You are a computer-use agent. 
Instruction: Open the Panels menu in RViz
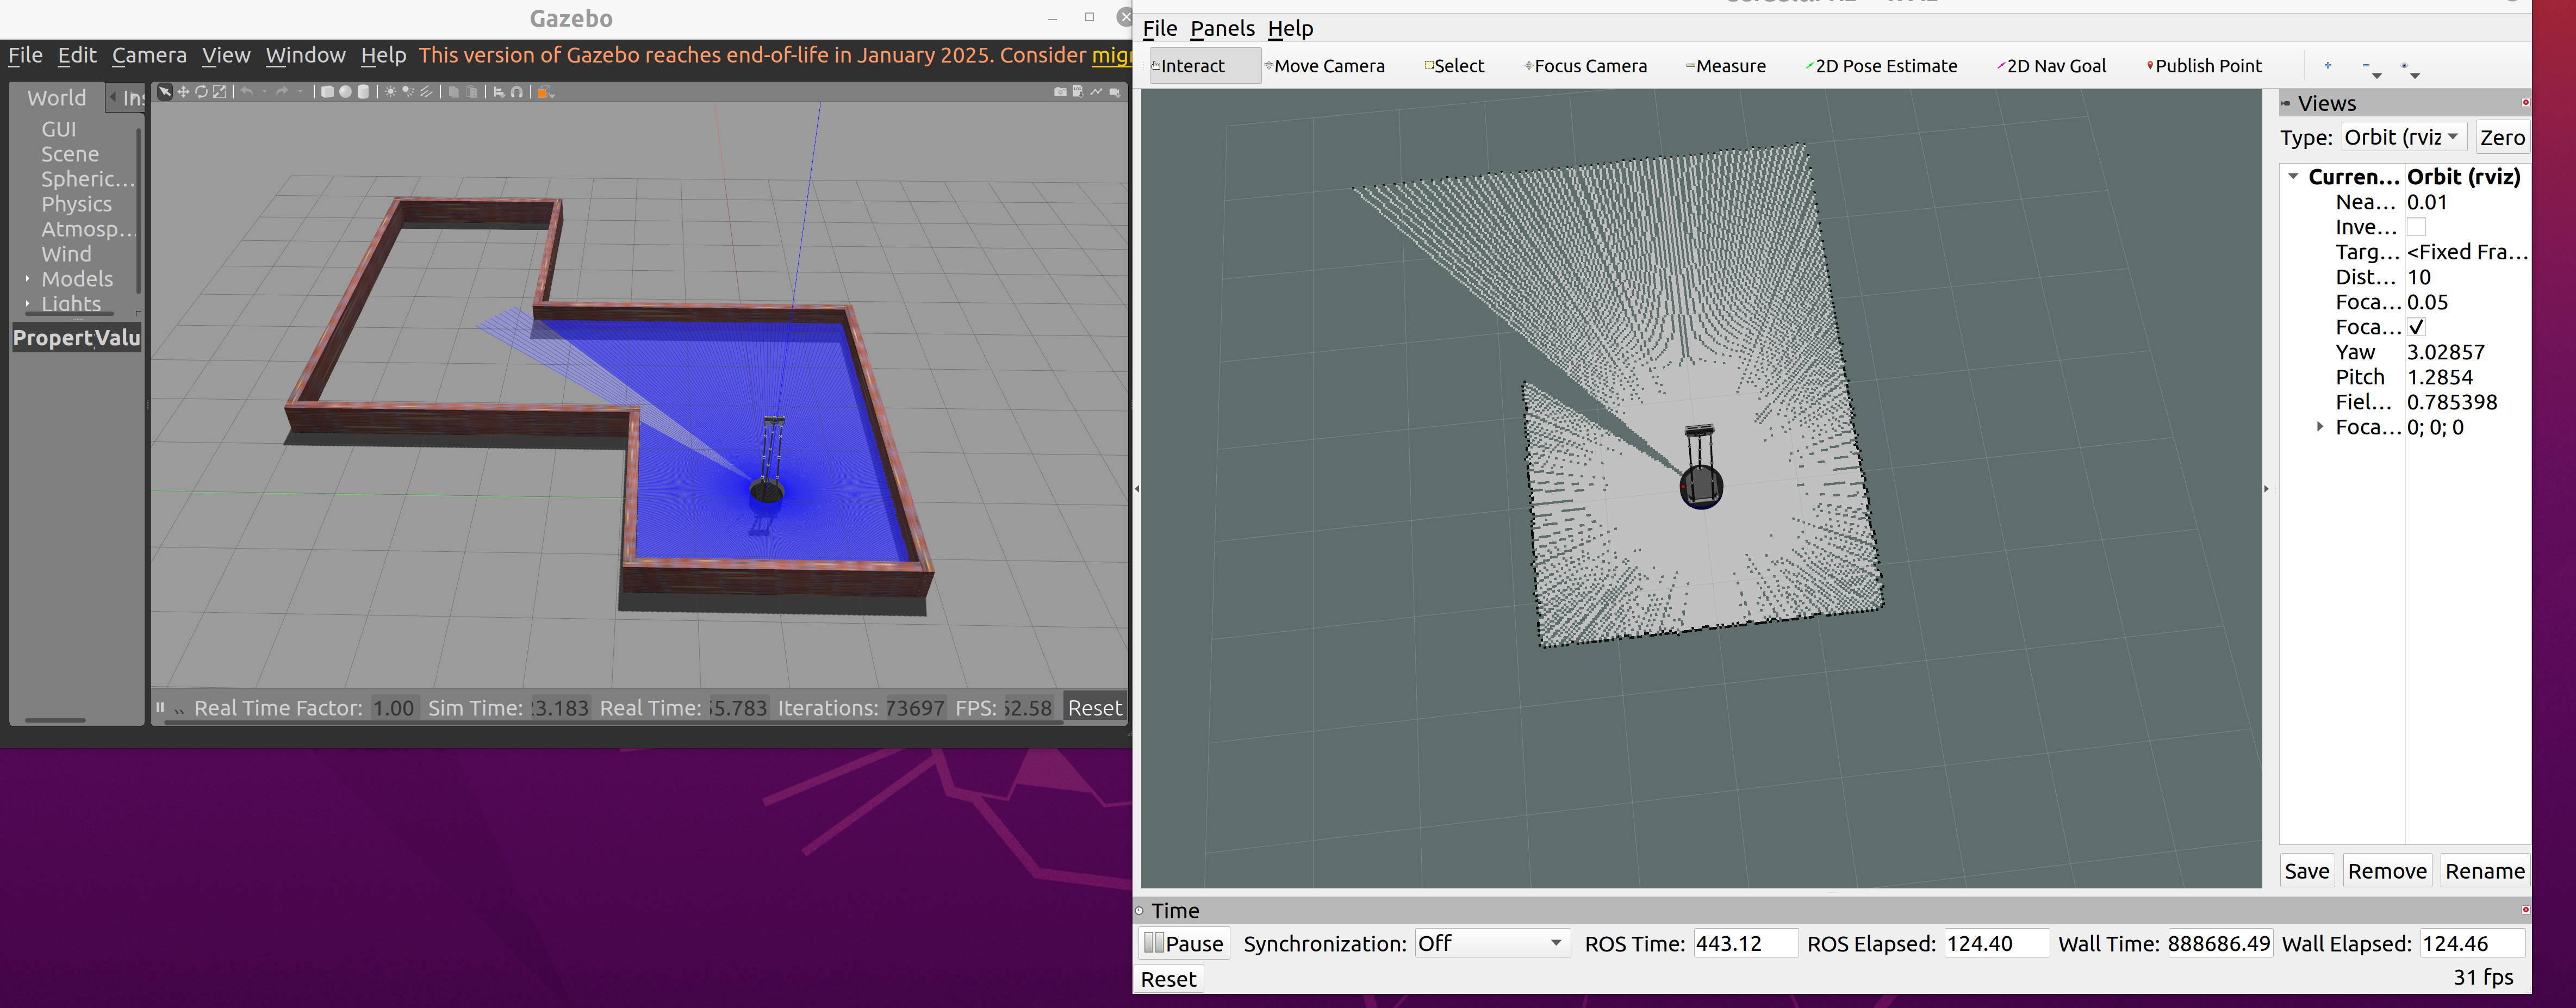(1221, 28)
